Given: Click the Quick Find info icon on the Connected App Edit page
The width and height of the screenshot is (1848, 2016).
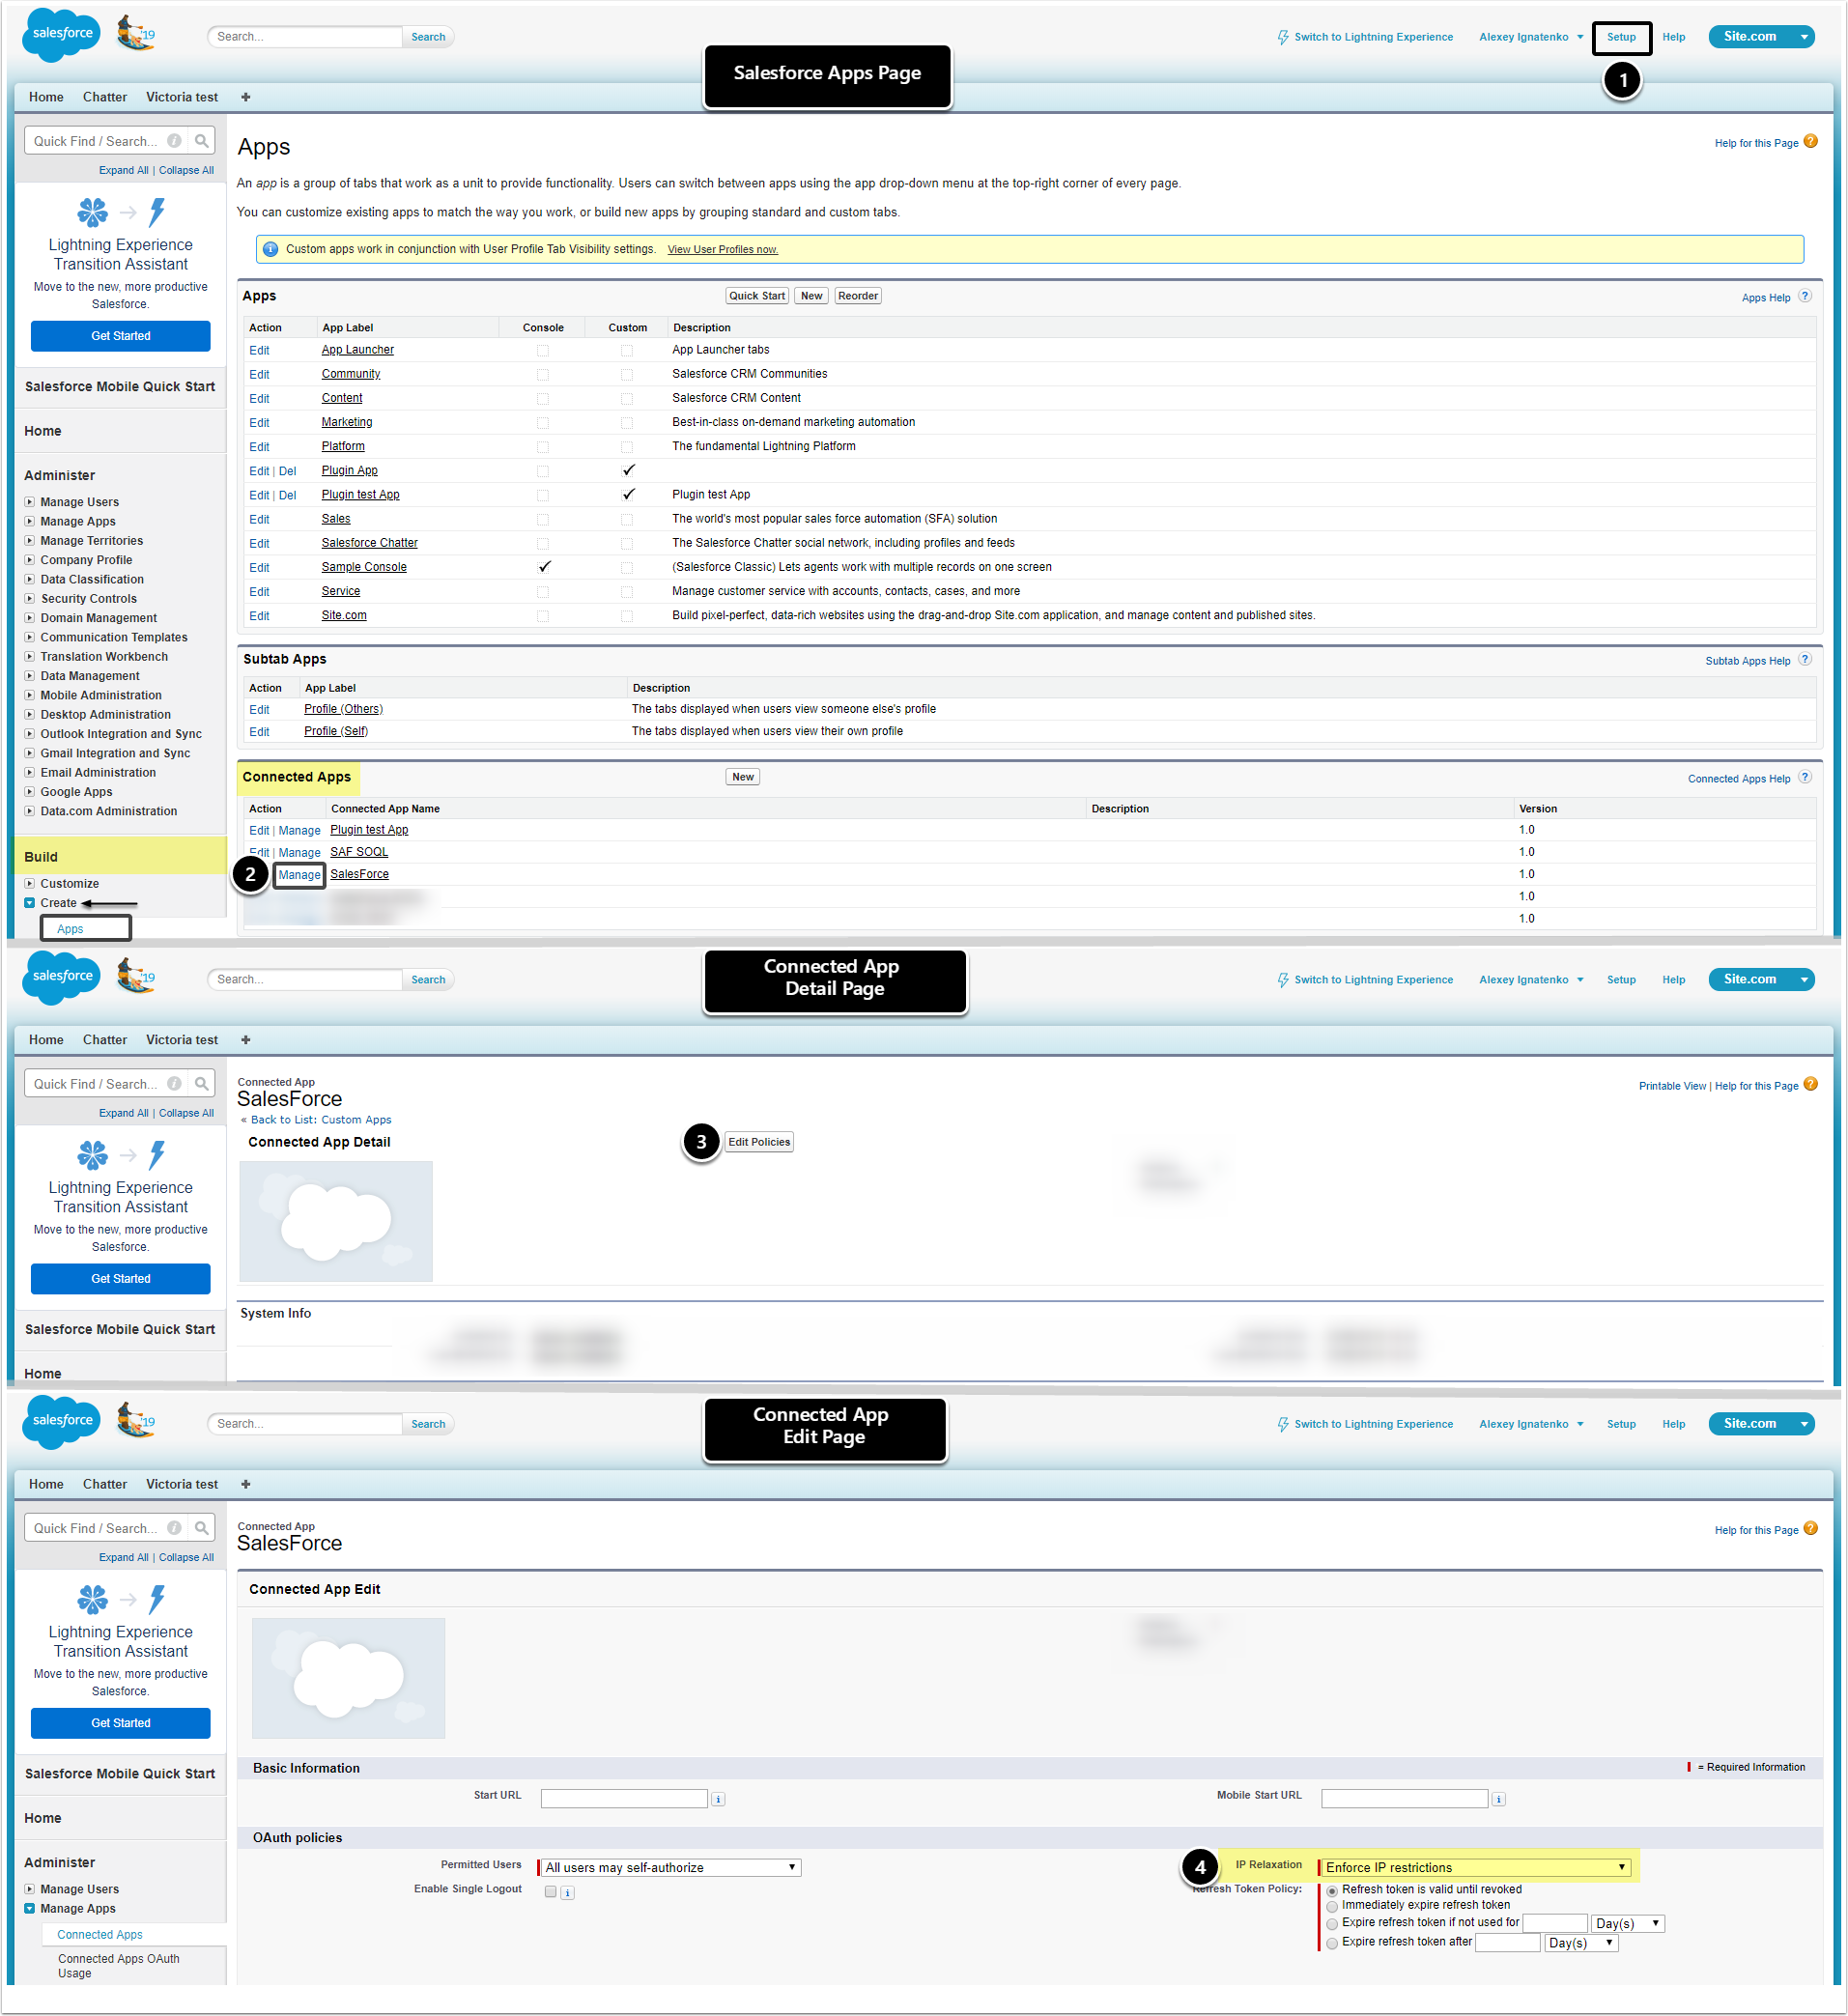Looking at the screenshot, I should (174, 1528).
